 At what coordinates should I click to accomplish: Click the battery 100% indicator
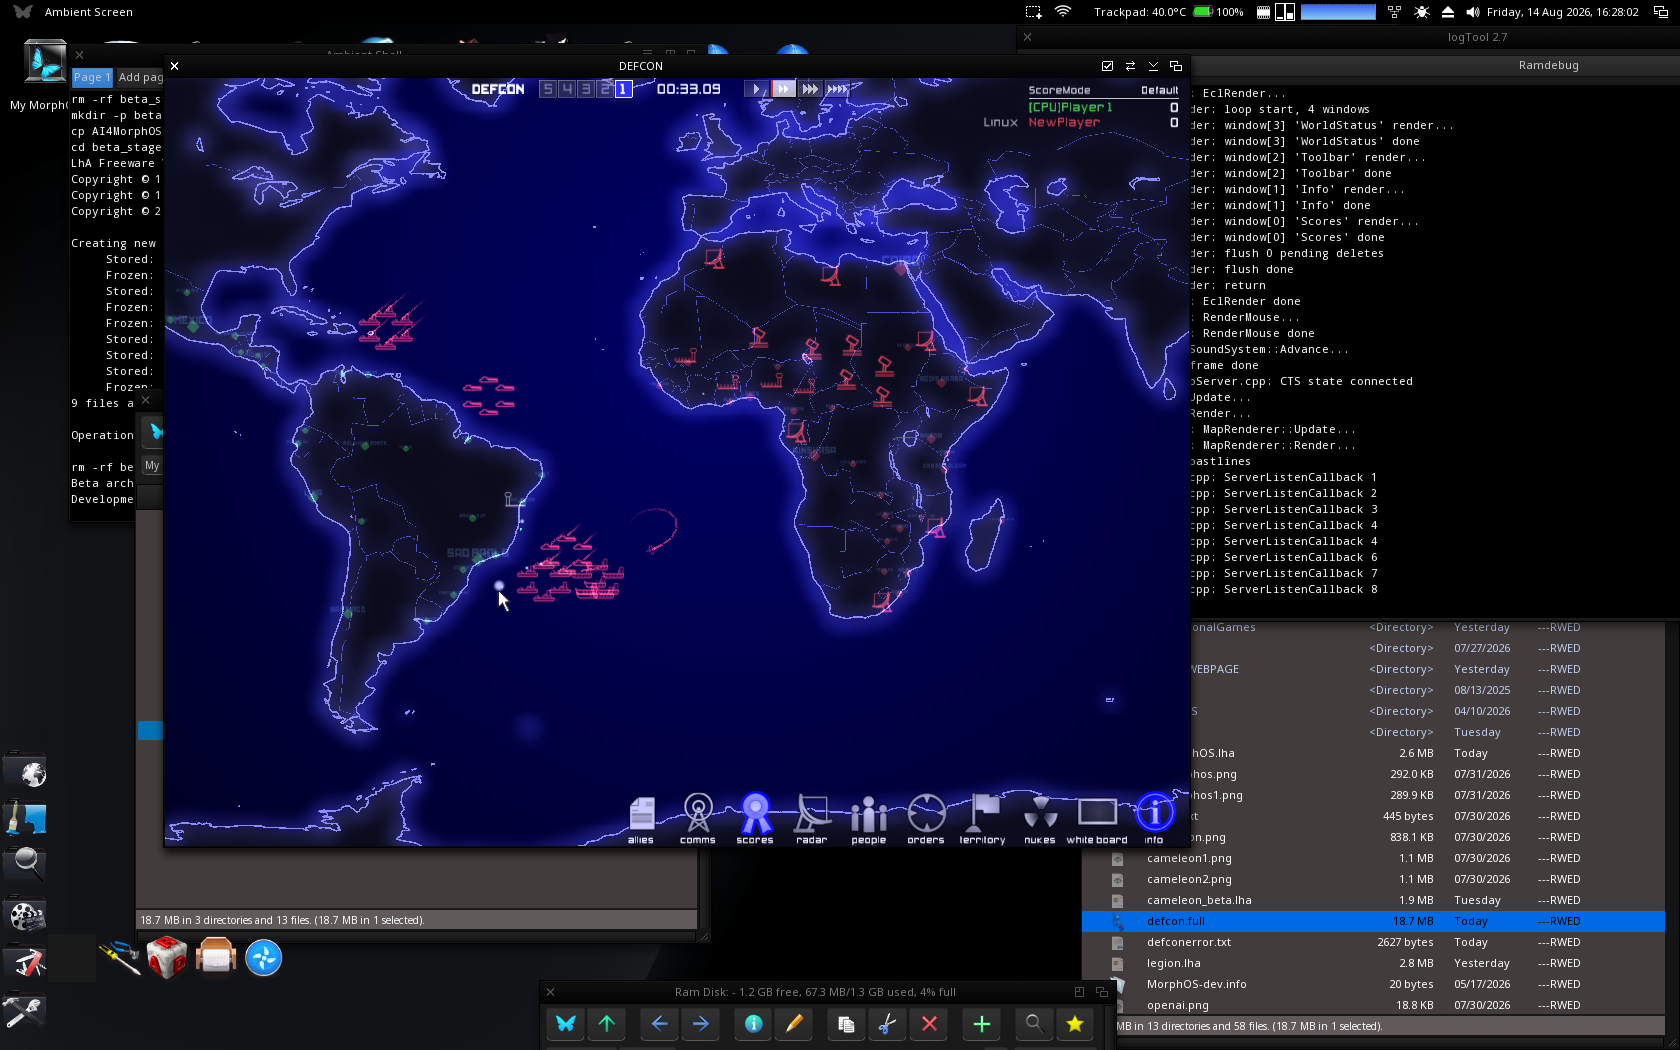click(1218, 12)
